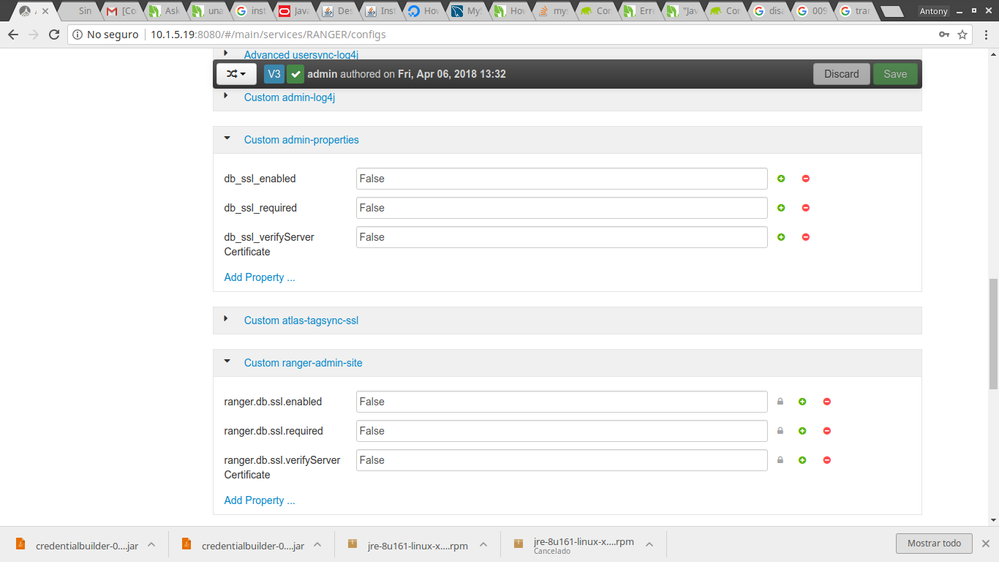The height and width of the screenshot is (562, 999).
Task: Click green add icon for db_ssl_required
Action: pyautogui.click(x=781, y=208)
